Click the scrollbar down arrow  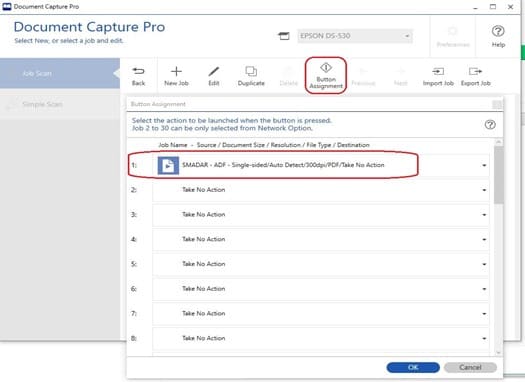coord(499,353)
